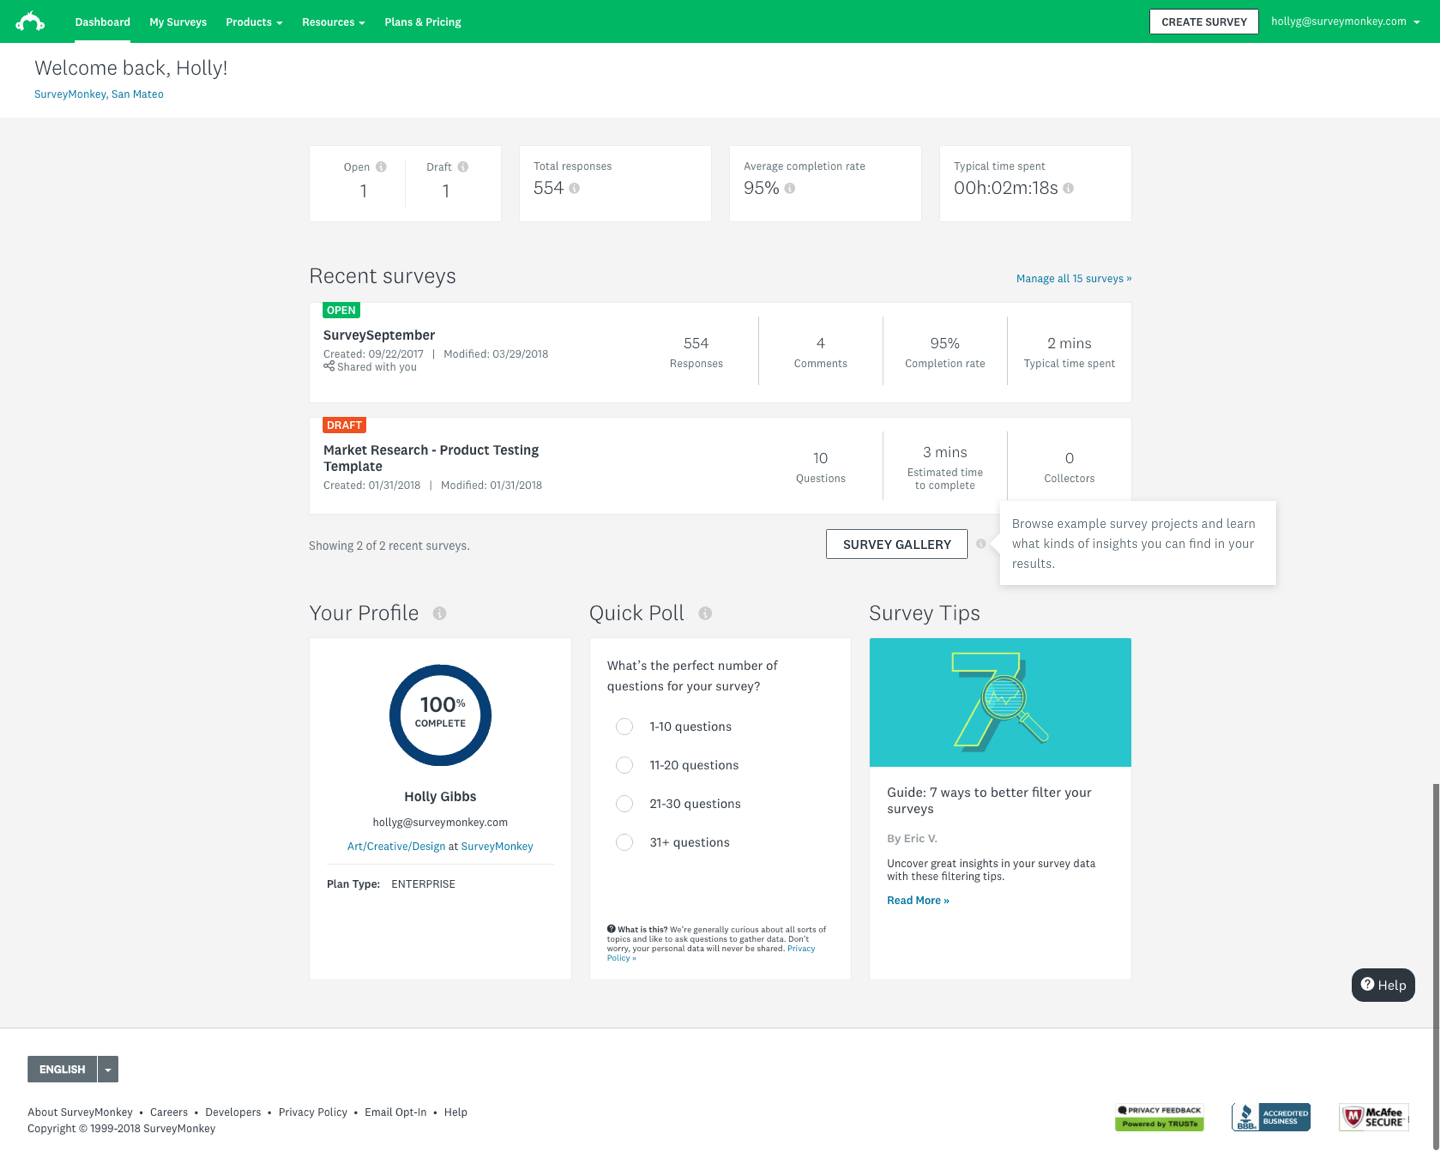Click info icon next to Open count
Viewport: 1440px width, 1152px height.
point(381,167)
